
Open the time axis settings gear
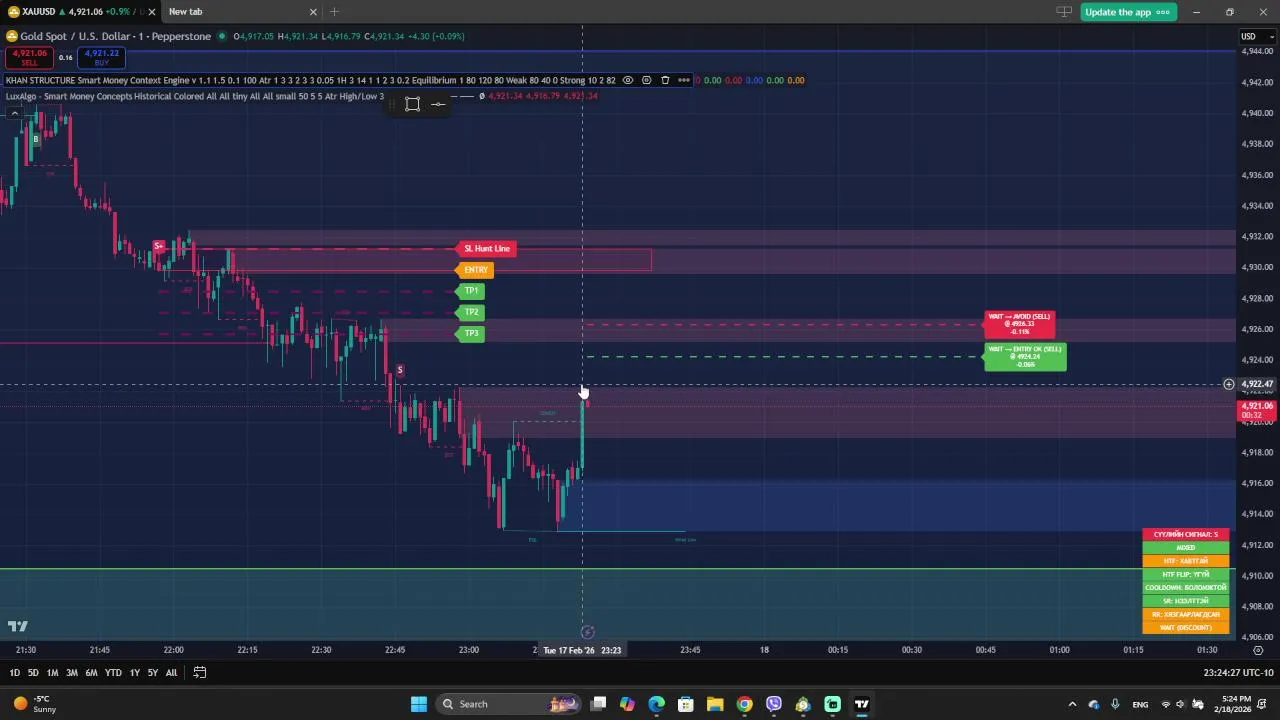(x=1258, y=650)
